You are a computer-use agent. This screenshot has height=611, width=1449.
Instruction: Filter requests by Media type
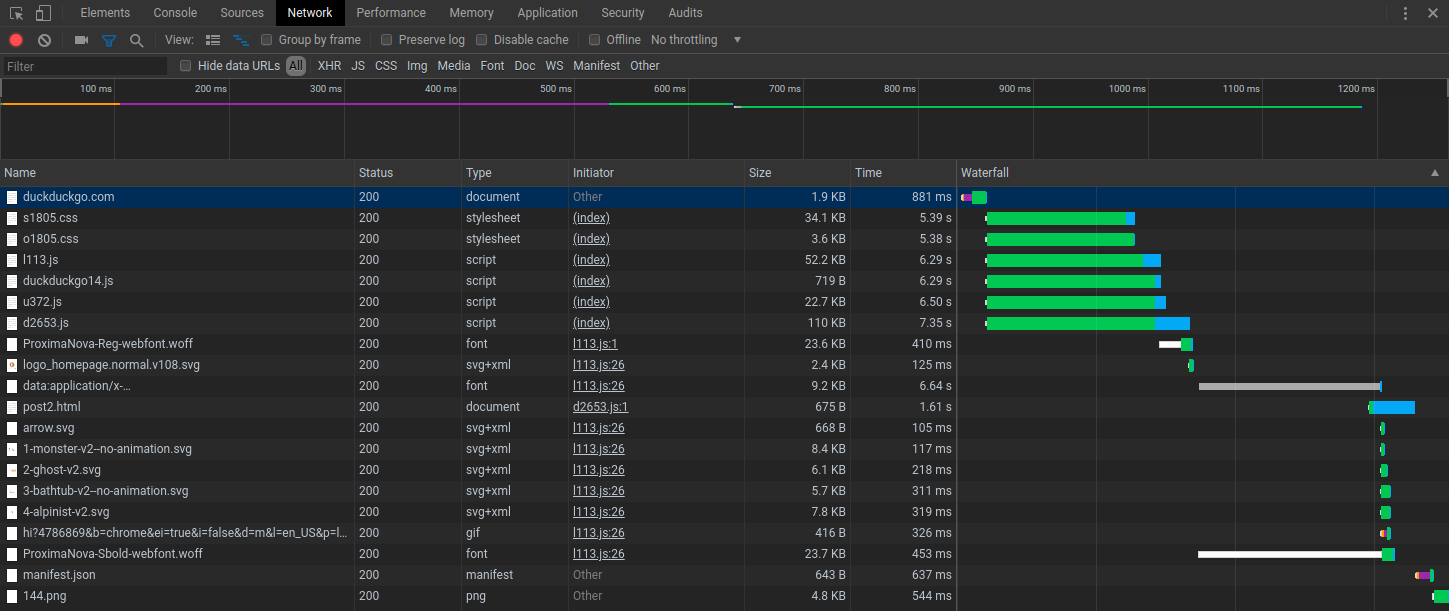[x=454, y=66]
